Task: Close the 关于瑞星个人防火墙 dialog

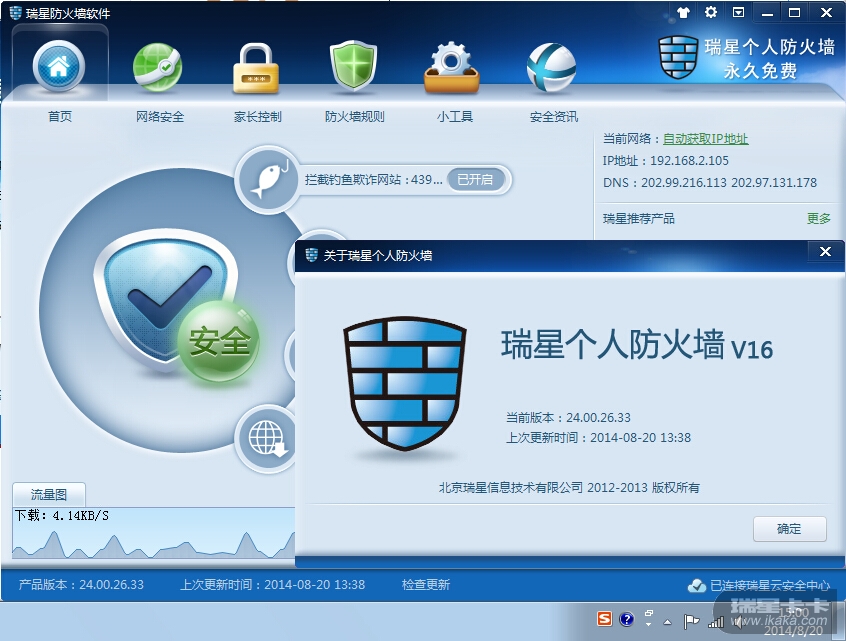Action: pyautogui.click(x=825, y=251)
